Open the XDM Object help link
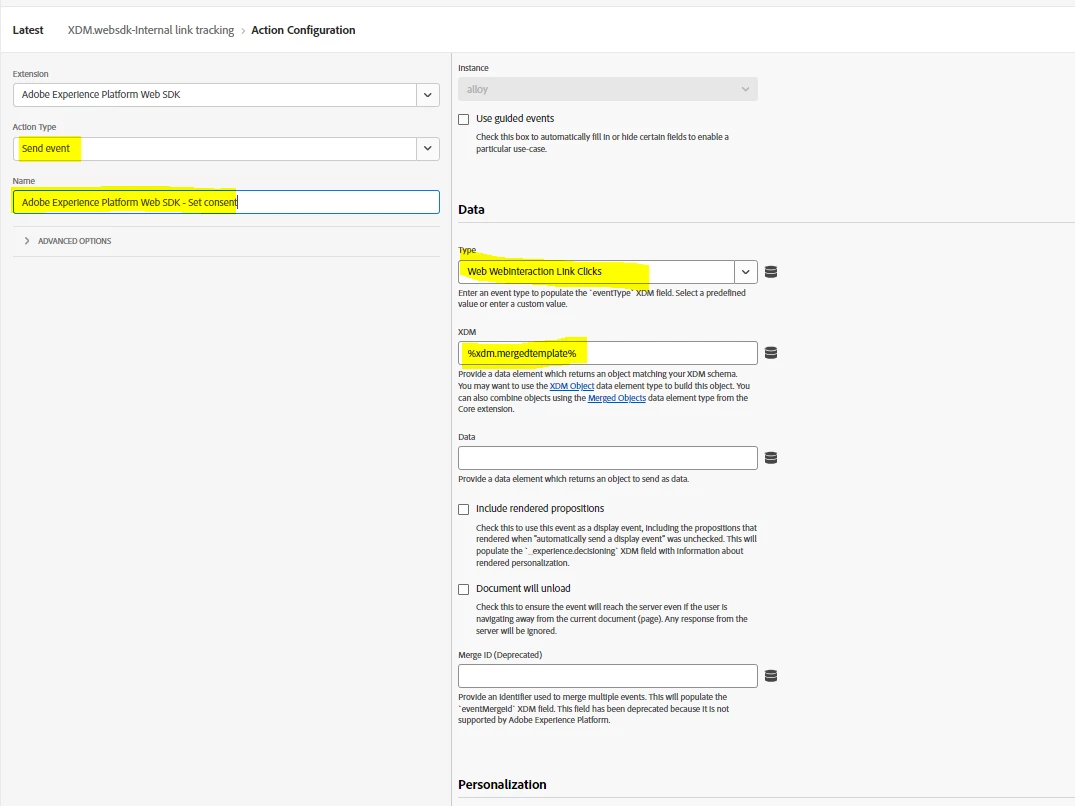Image resolution: width=1075 pixels, height=806 pixels. (572, 386)
